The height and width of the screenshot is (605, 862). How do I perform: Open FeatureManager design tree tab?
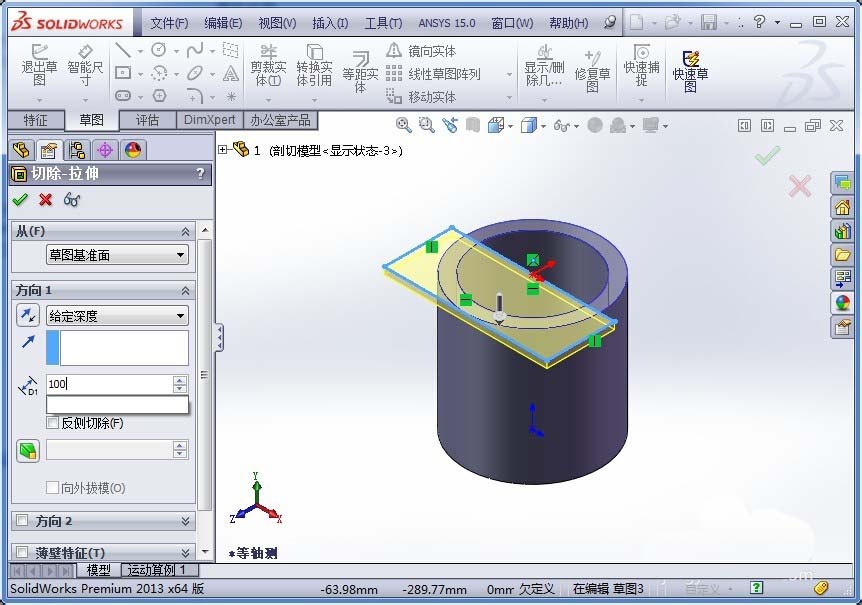21,150
